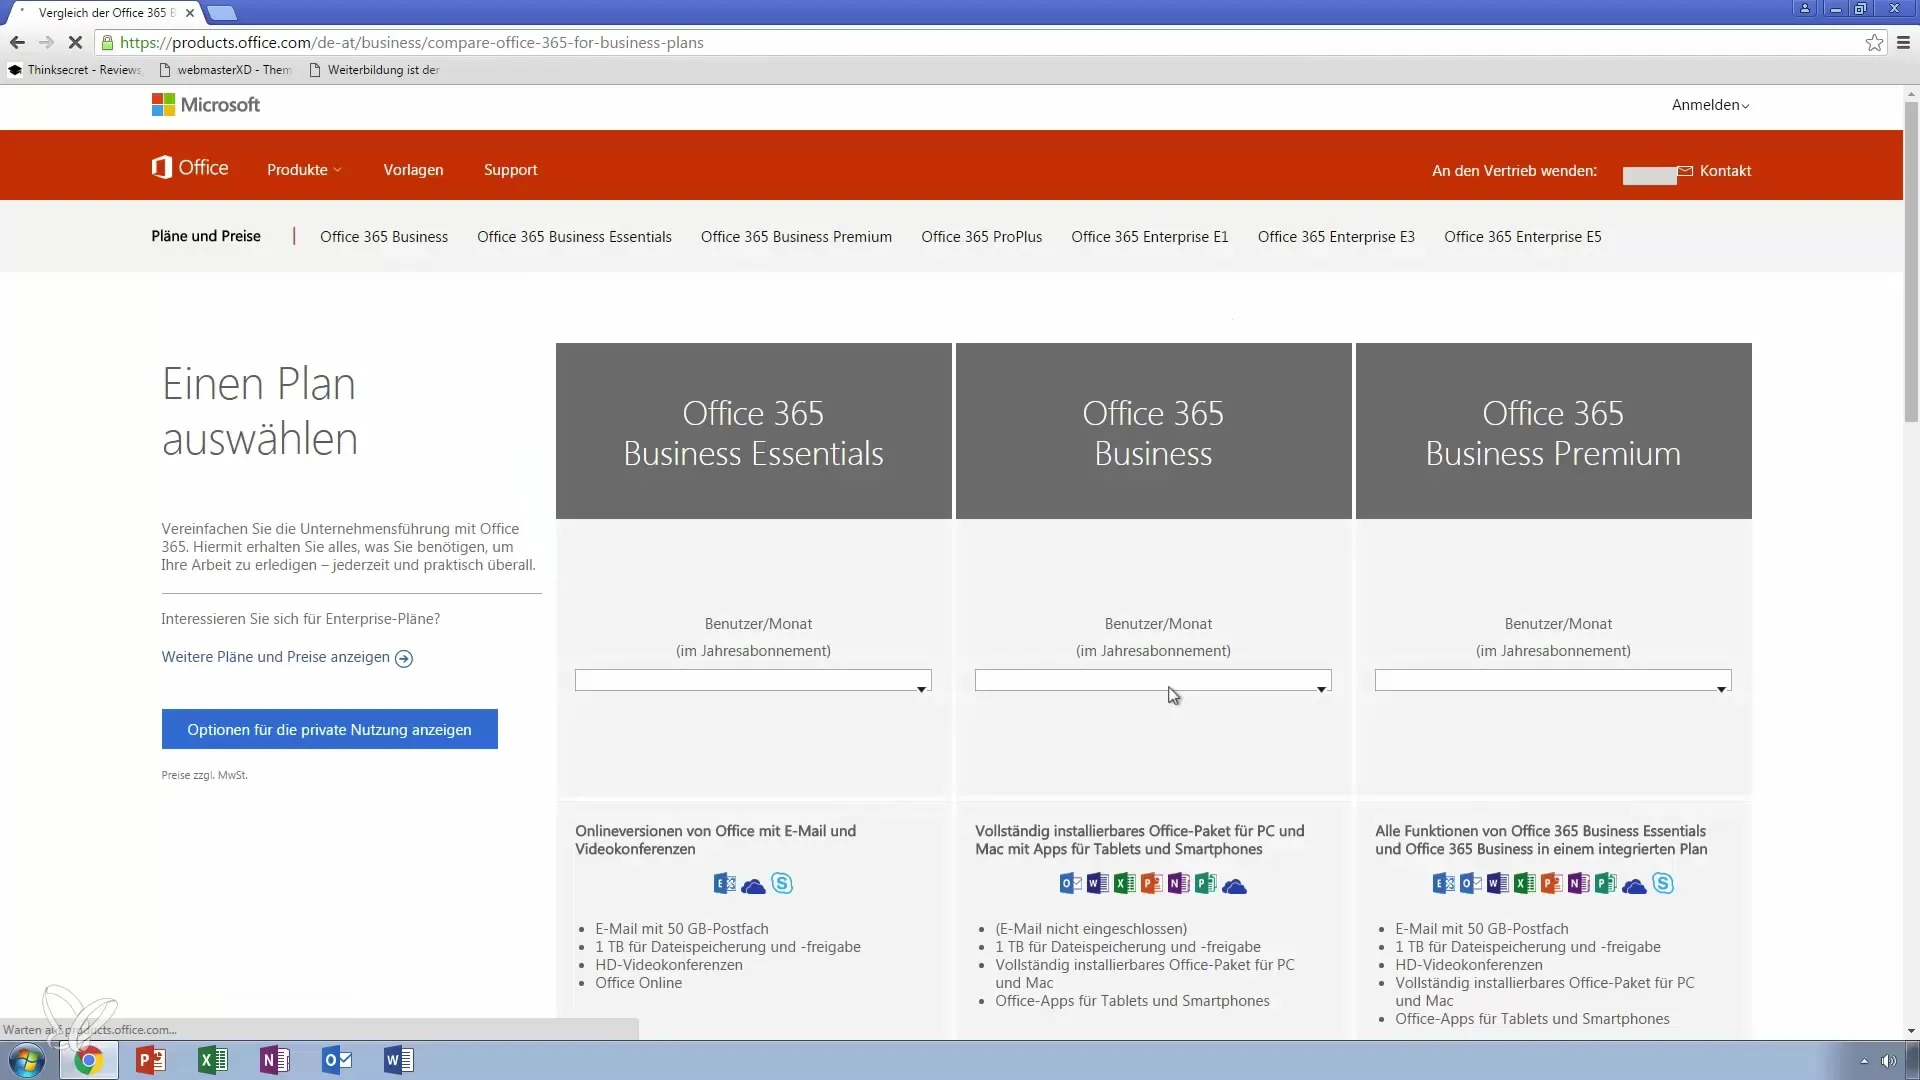
Task: Click the Word icon in the Office 365 Business column
Action: click(x=1097, y=884)
